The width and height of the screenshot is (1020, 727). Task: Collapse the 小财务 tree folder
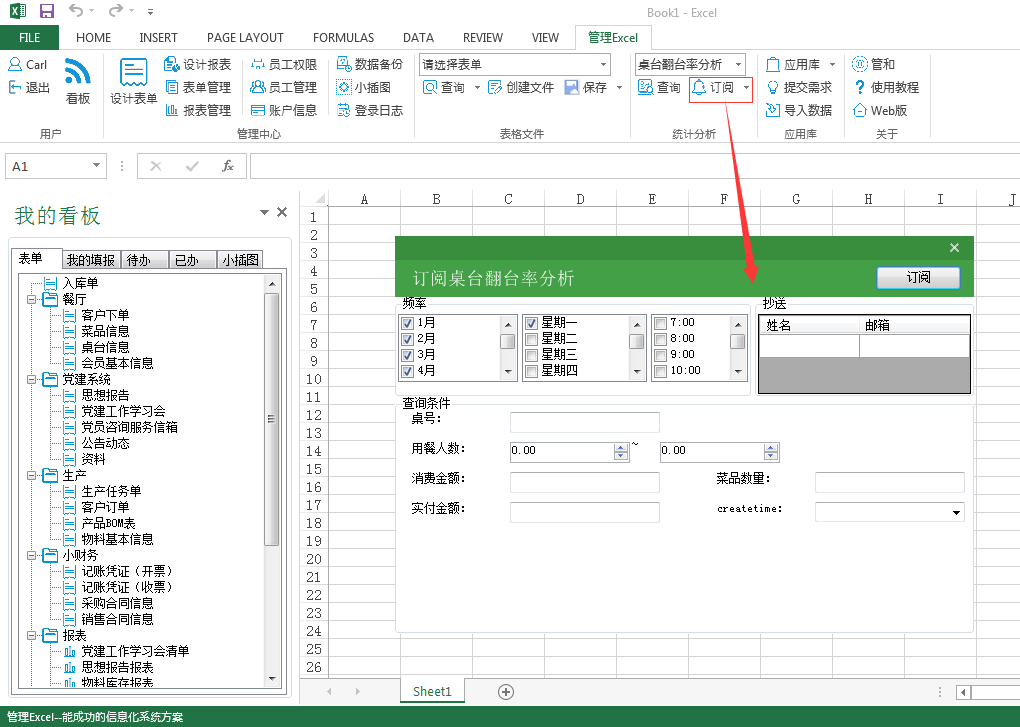click(x=31, y=556)
